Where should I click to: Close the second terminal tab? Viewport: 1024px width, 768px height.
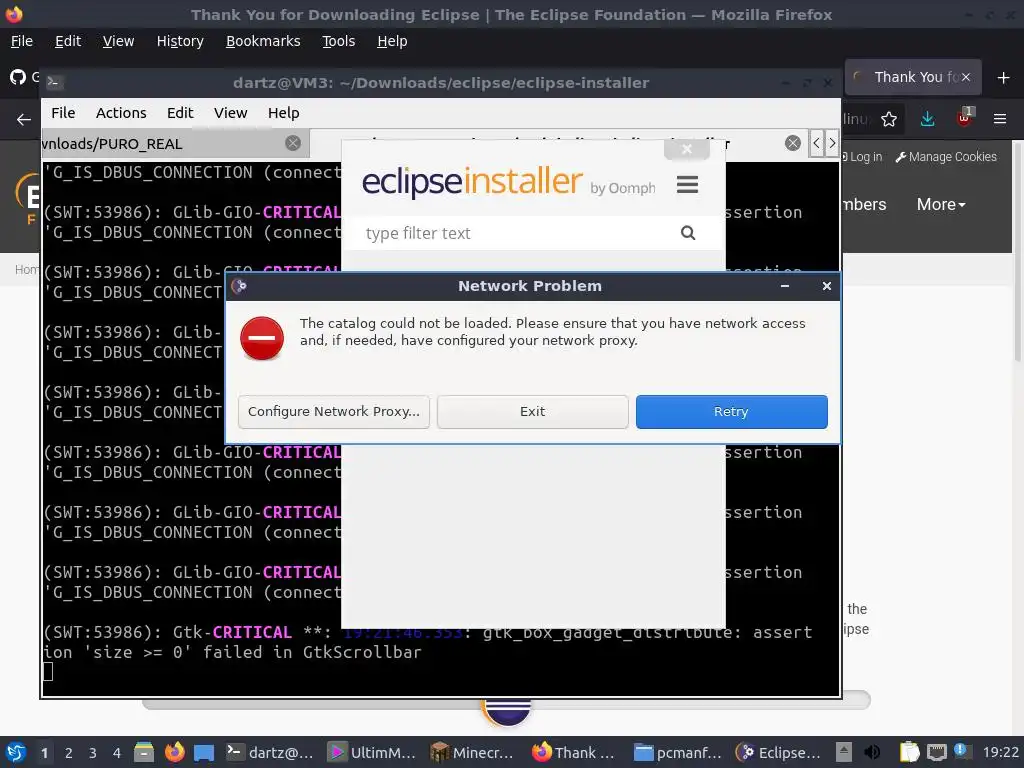tap(793, 143)
